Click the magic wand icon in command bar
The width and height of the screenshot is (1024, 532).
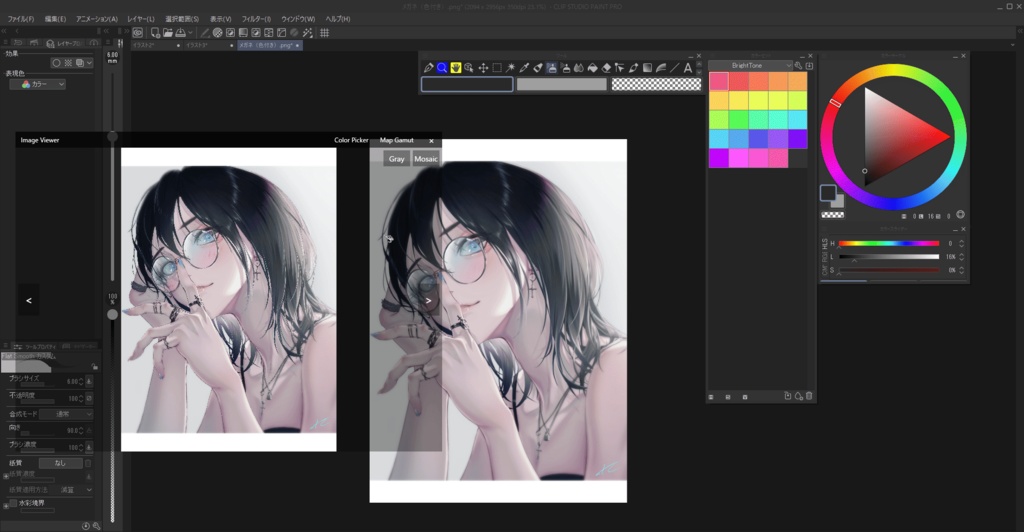point(308,33)
